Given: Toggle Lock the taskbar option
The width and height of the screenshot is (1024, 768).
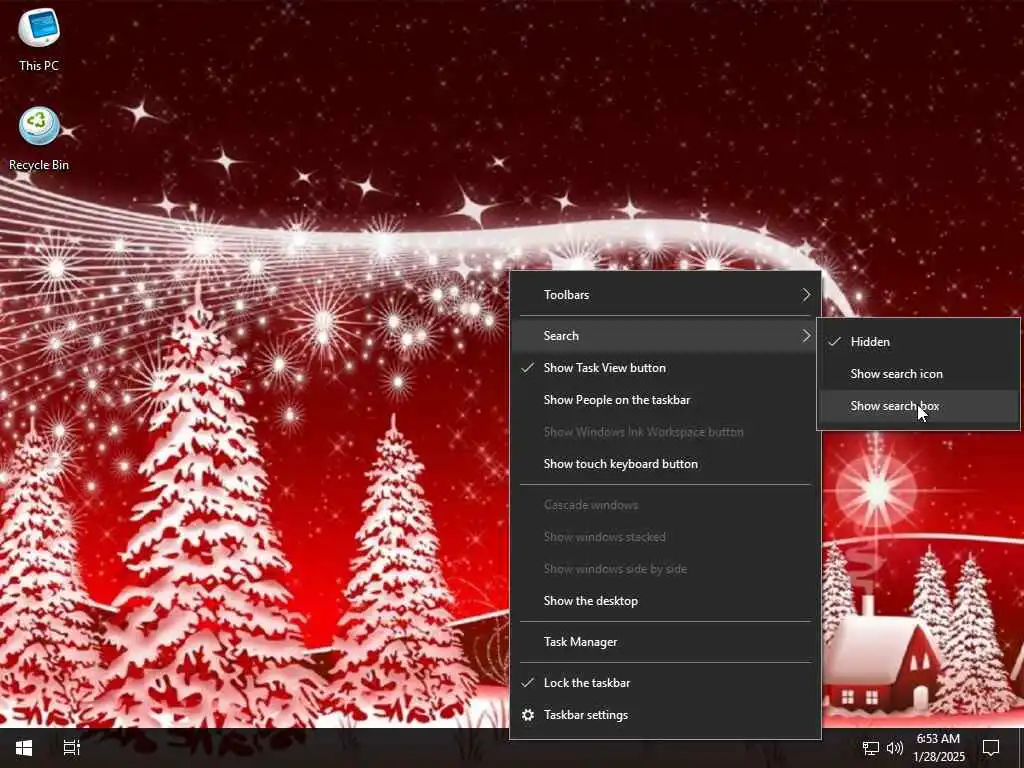Looking at the screenshot, I should pos(665,682).
